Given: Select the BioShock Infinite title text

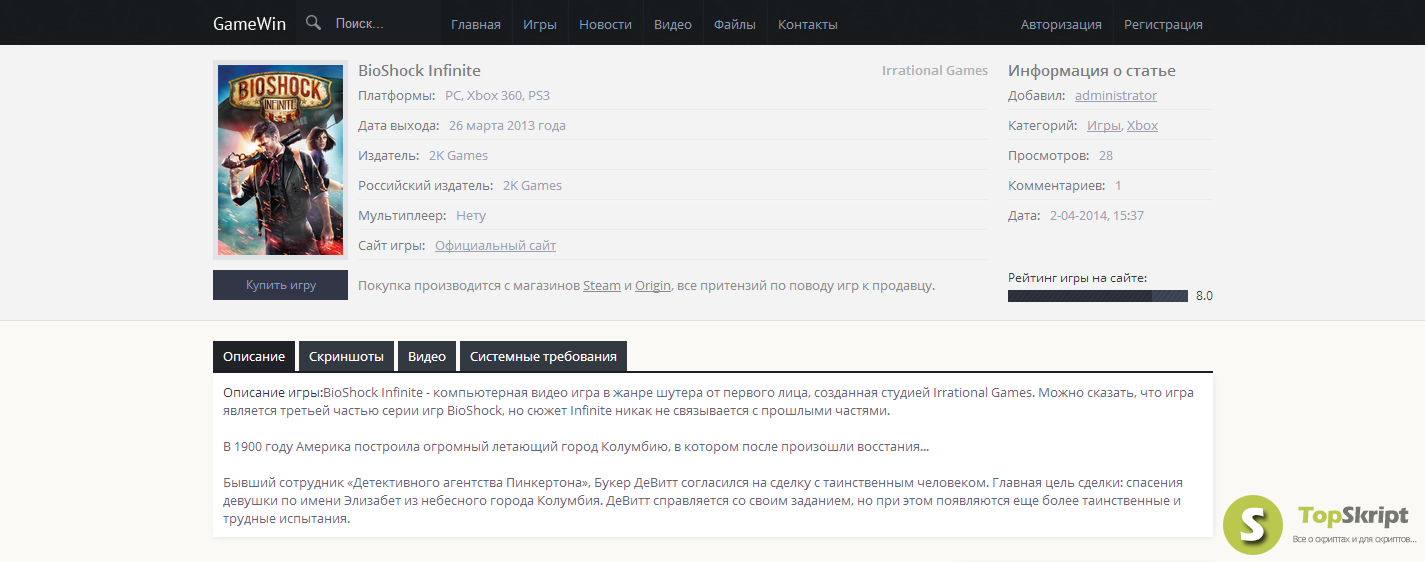Looking at the screenshot, I should (x=419, y=70).
